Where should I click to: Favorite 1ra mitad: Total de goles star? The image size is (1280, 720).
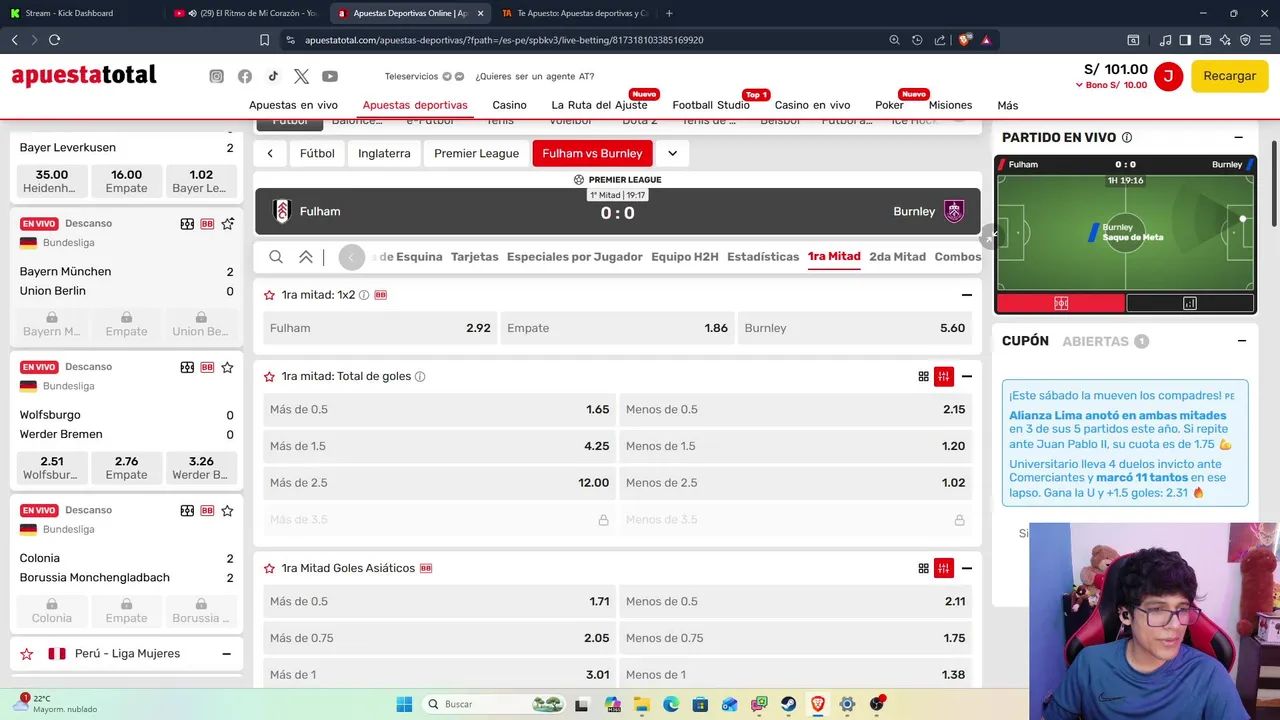(x=269, y=377)
